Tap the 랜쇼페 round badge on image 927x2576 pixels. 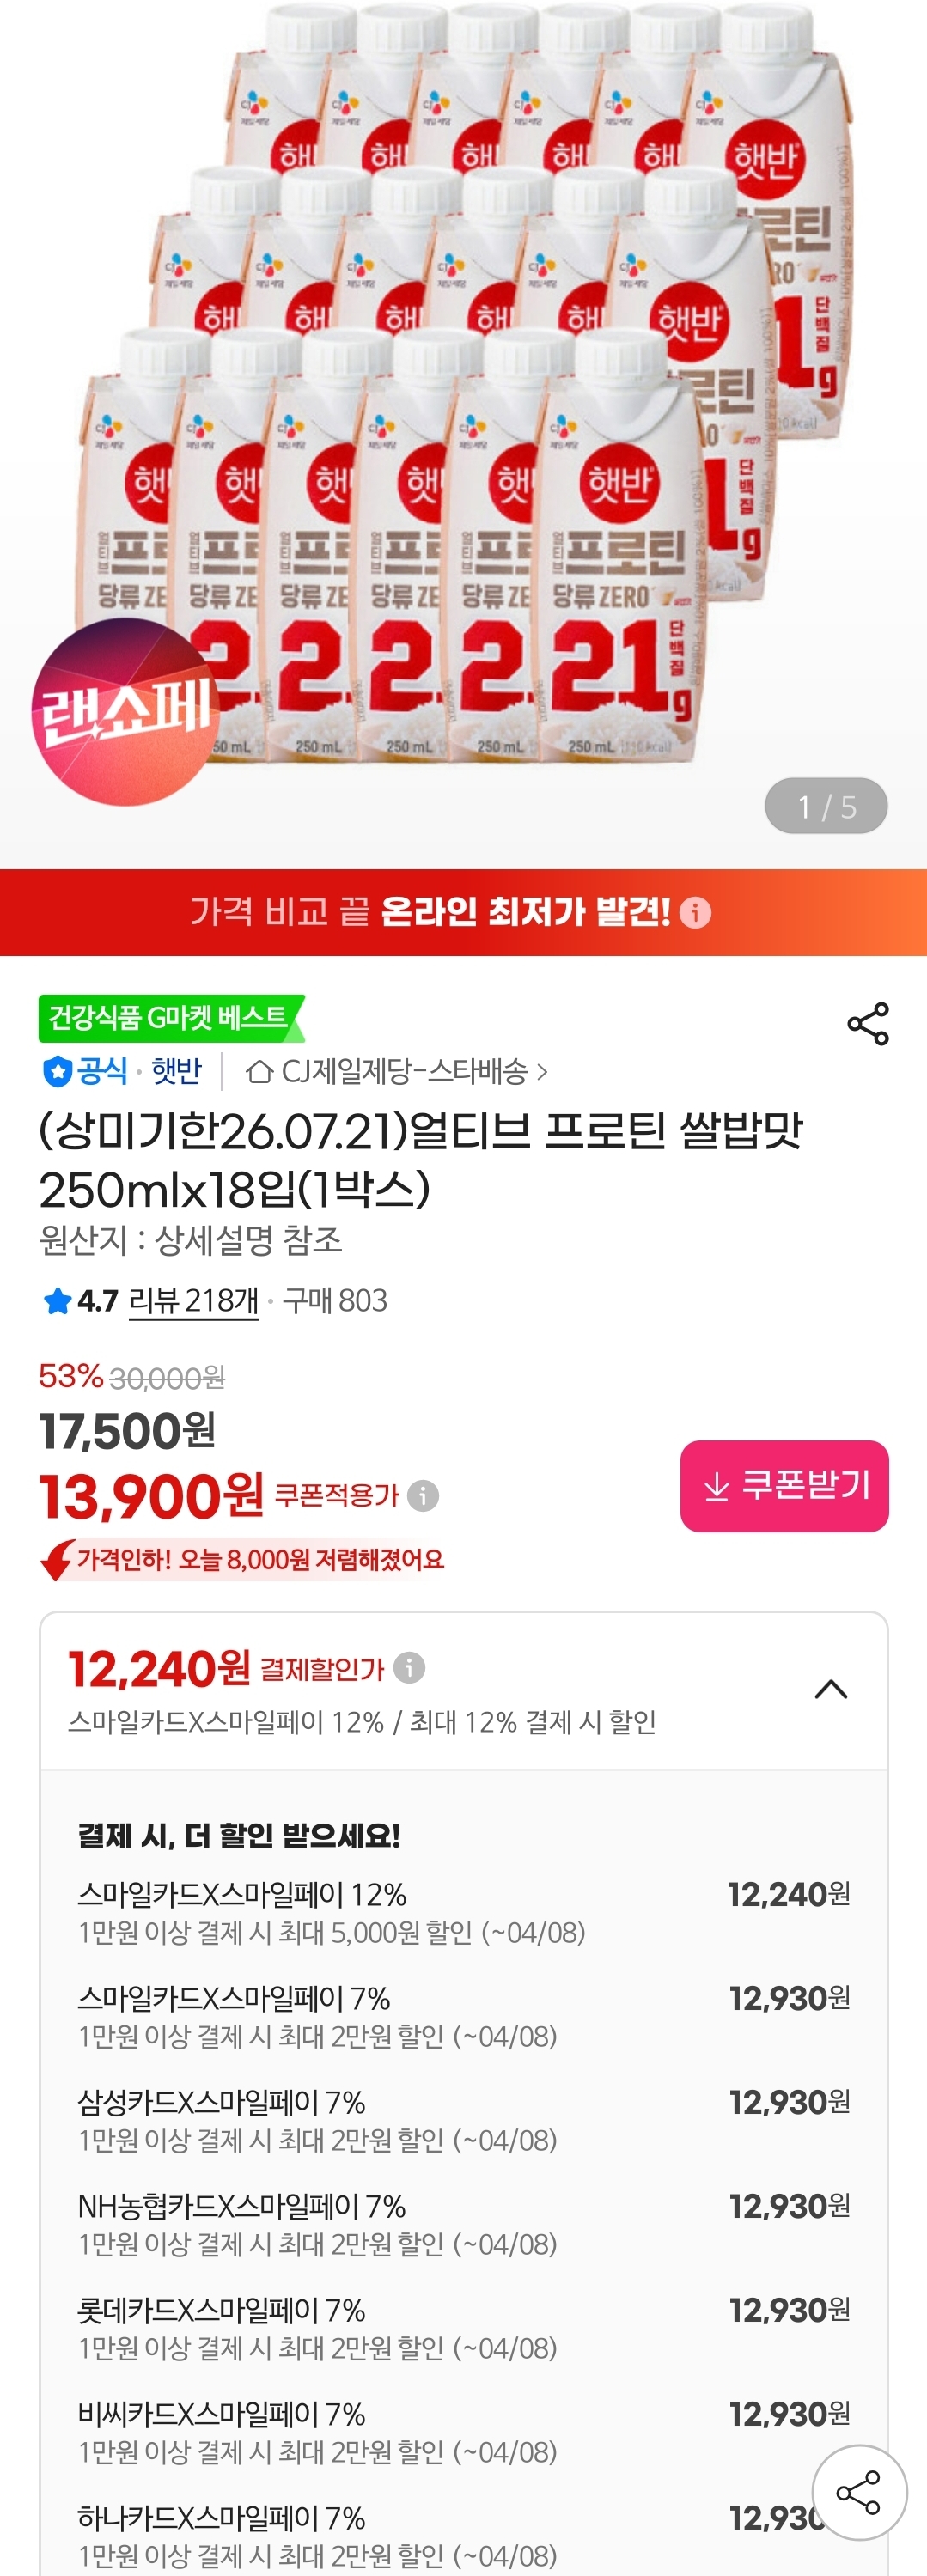click(x=126, y=711)
